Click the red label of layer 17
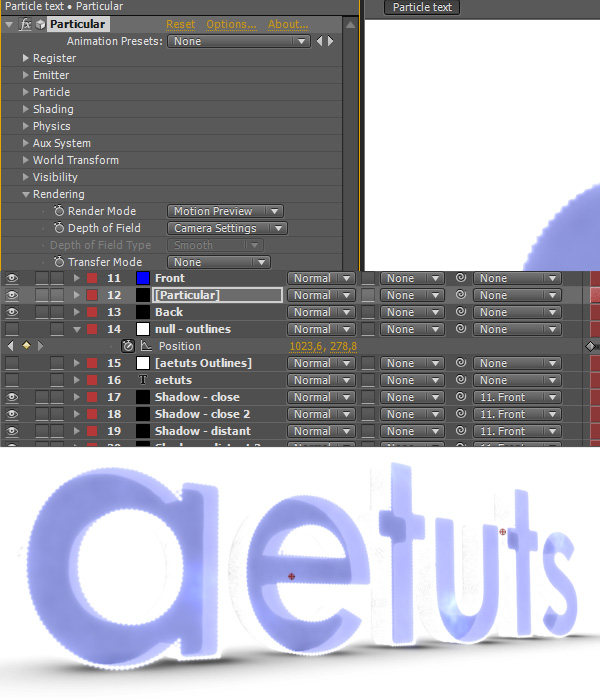600x700 pixels. click(92, 397)
